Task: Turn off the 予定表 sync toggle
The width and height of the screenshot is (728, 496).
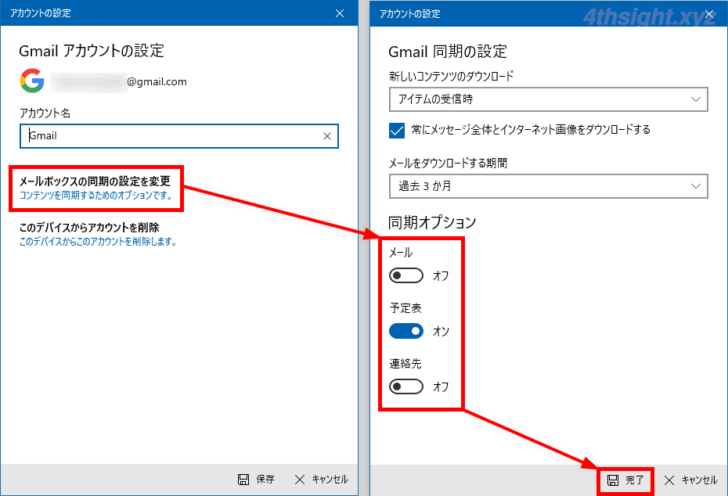Action: [406, 331]
